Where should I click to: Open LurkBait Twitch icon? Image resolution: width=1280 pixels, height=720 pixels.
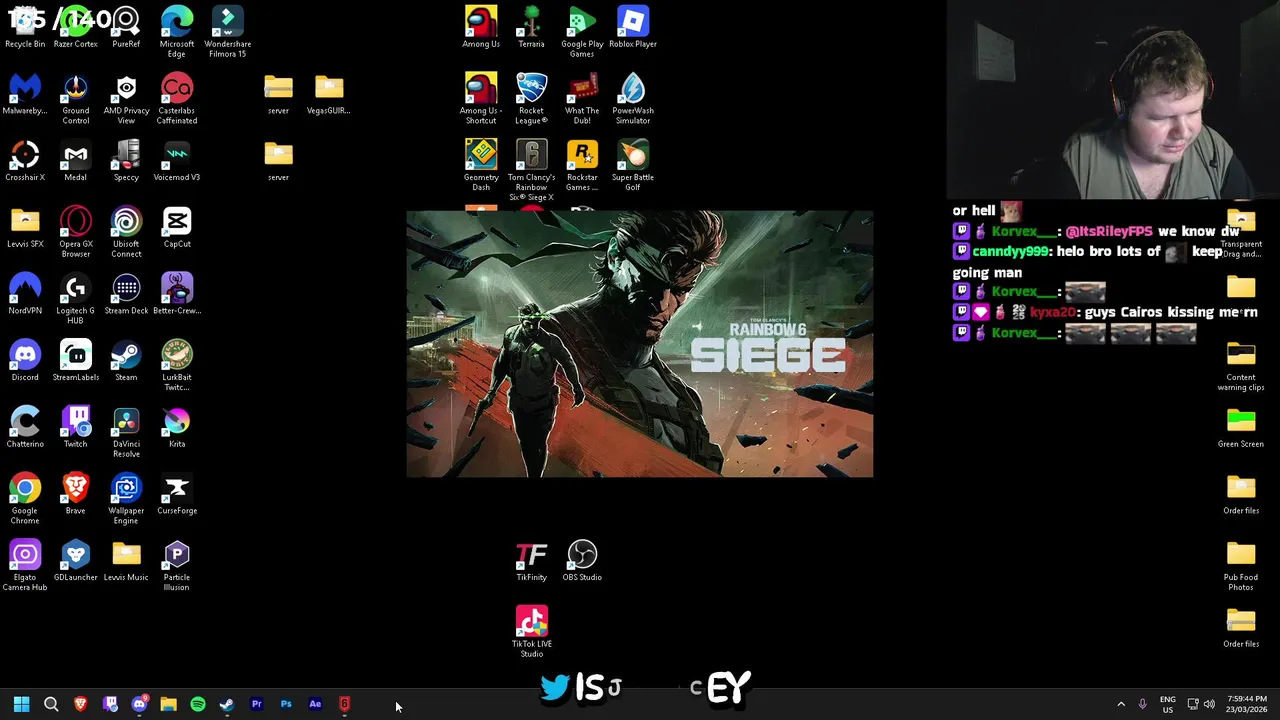(177, 366)
